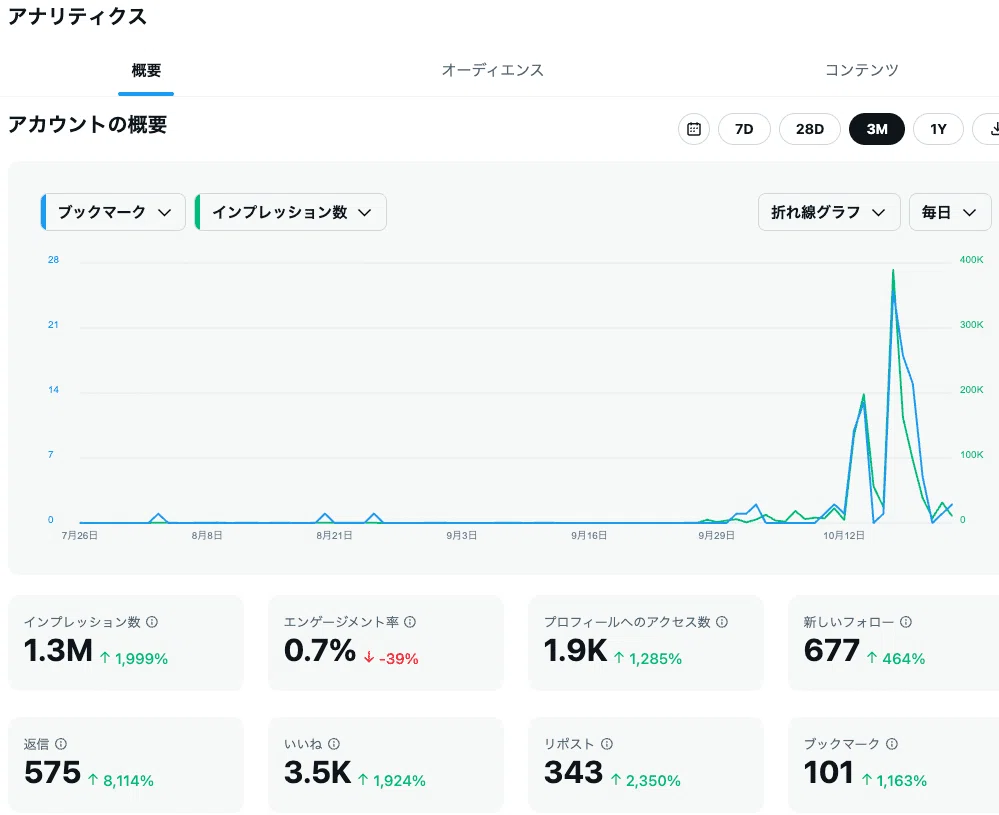999x815 pixels.
Task: Click info icon next to ブックマーク card
Action: [893, 744]
